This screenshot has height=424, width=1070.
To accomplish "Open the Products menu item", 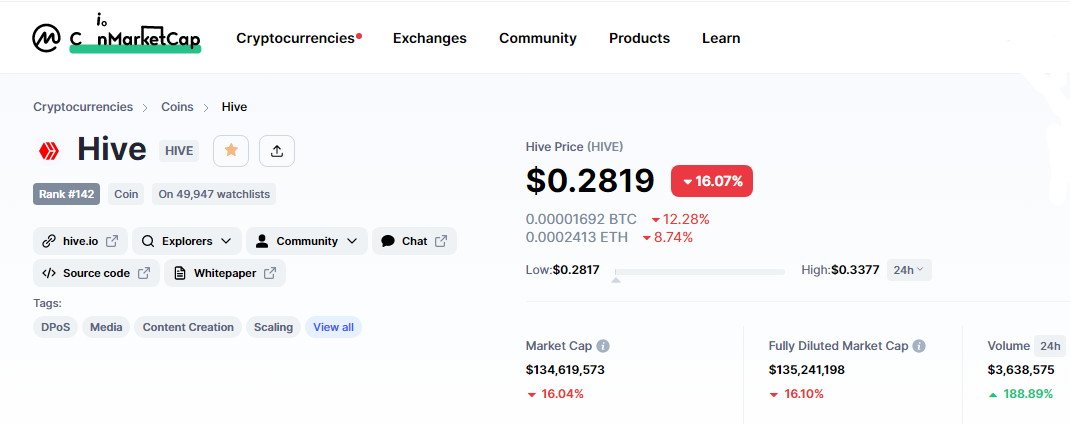I will 639,38.
